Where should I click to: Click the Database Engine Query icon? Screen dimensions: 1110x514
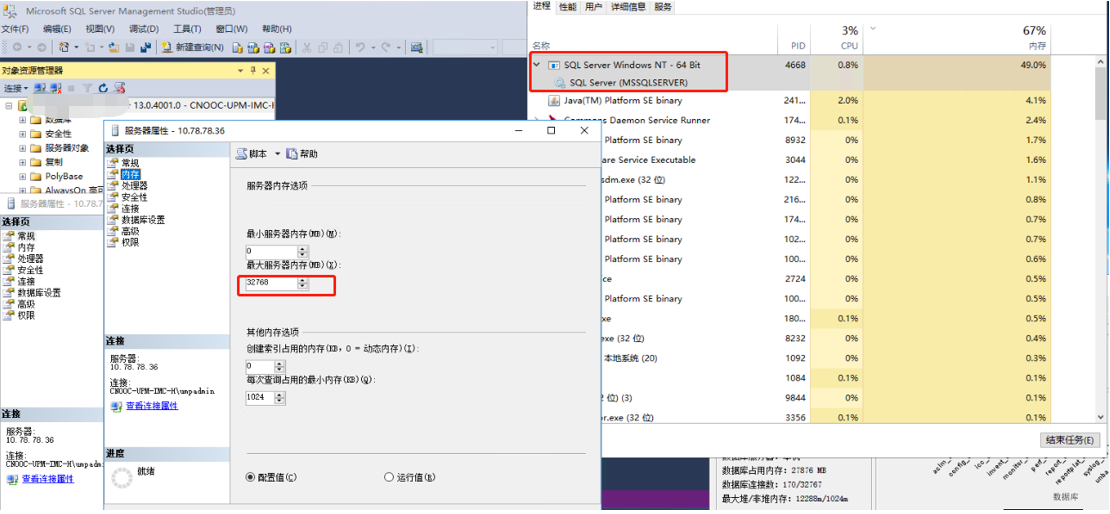click(x=237, y=47)
